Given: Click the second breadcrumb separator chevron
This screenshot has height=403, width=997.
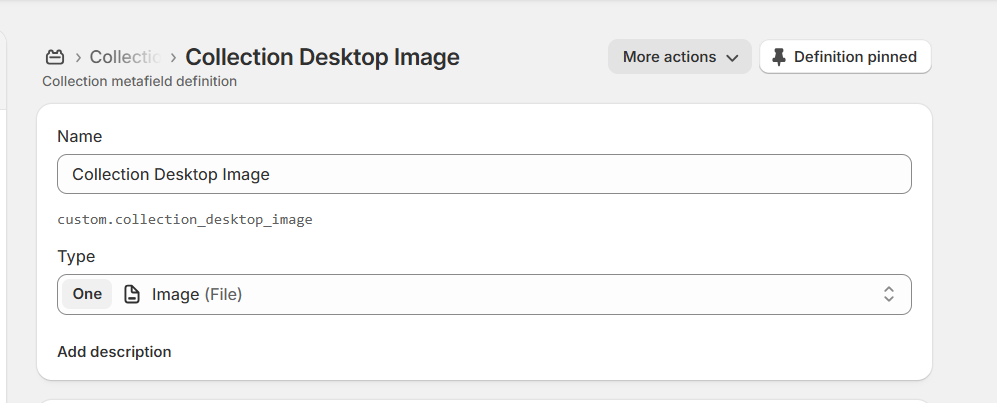Looking at the screenshot, I should click(x=173, y=57).
